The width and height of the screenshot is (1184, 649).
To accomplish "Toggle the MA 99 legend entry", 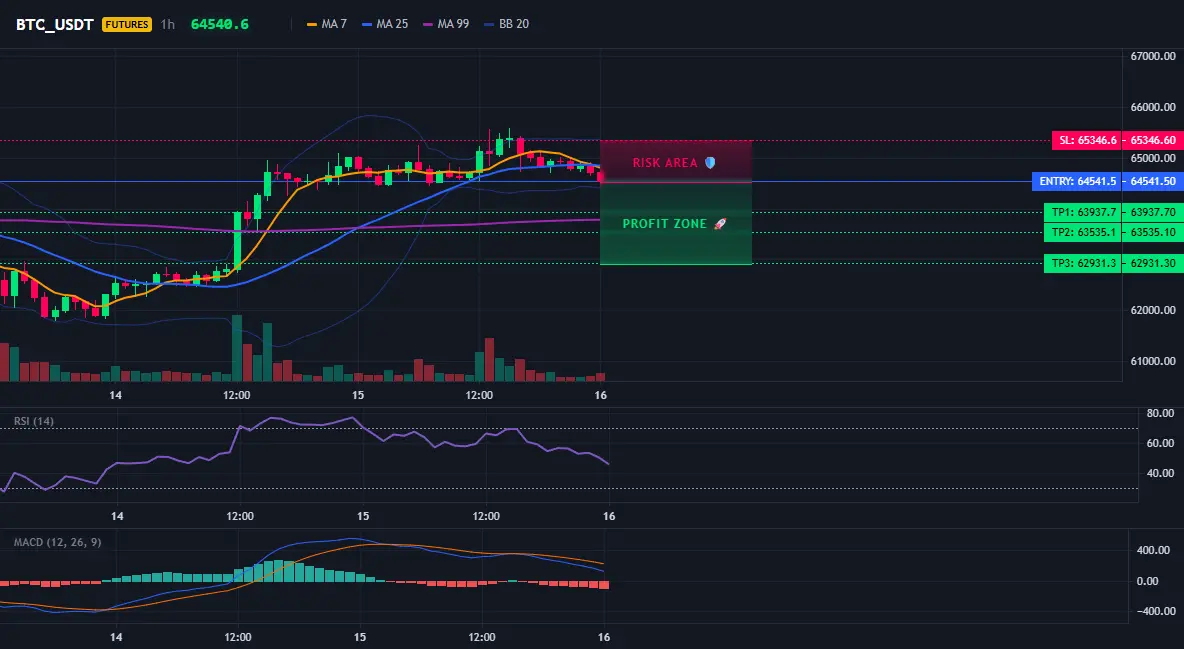I will [446, 24].
